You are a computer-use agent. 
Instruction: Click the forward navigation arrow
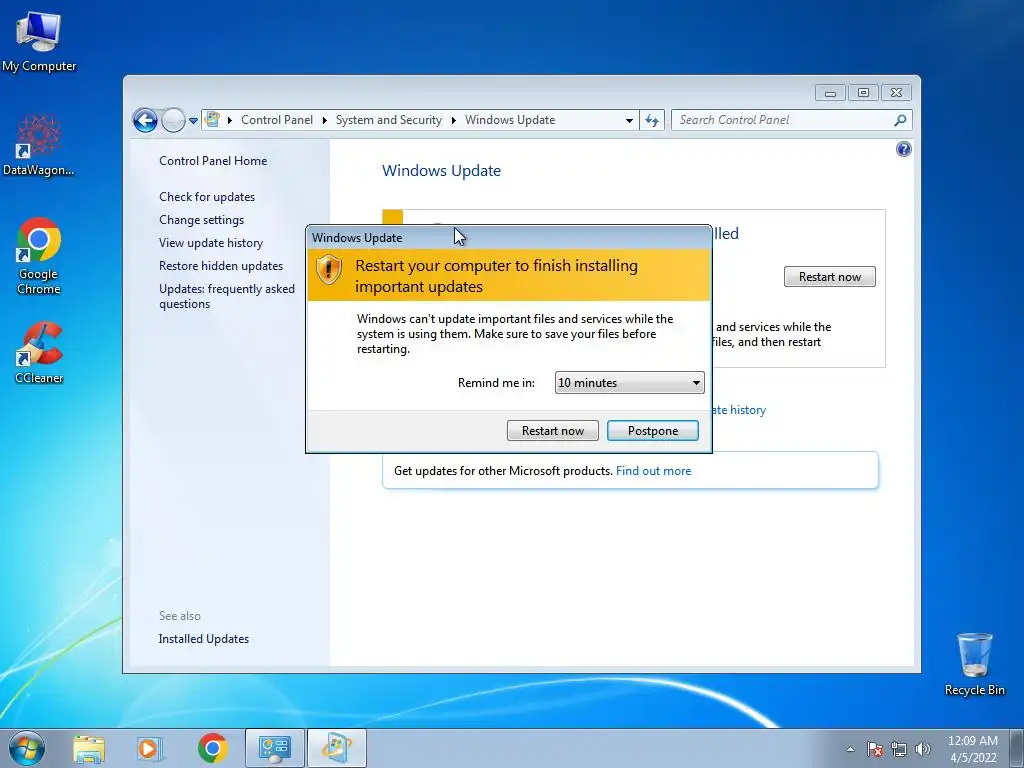(173, 120)
